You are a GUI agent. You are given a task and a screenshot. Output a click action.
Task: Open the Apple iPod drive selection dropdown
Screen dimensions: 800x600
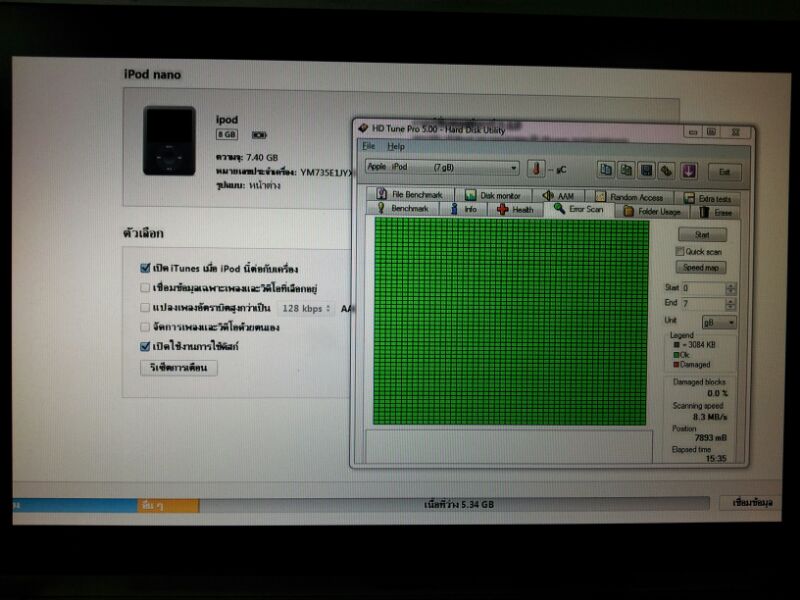tap(441, 168)
